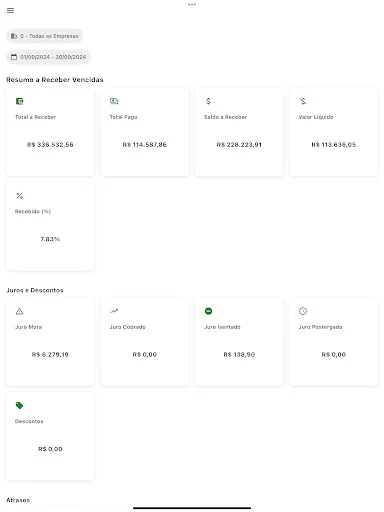Click the Juro Isentado minus-circle icon
The image size is (384, 512).
(208, 311)
